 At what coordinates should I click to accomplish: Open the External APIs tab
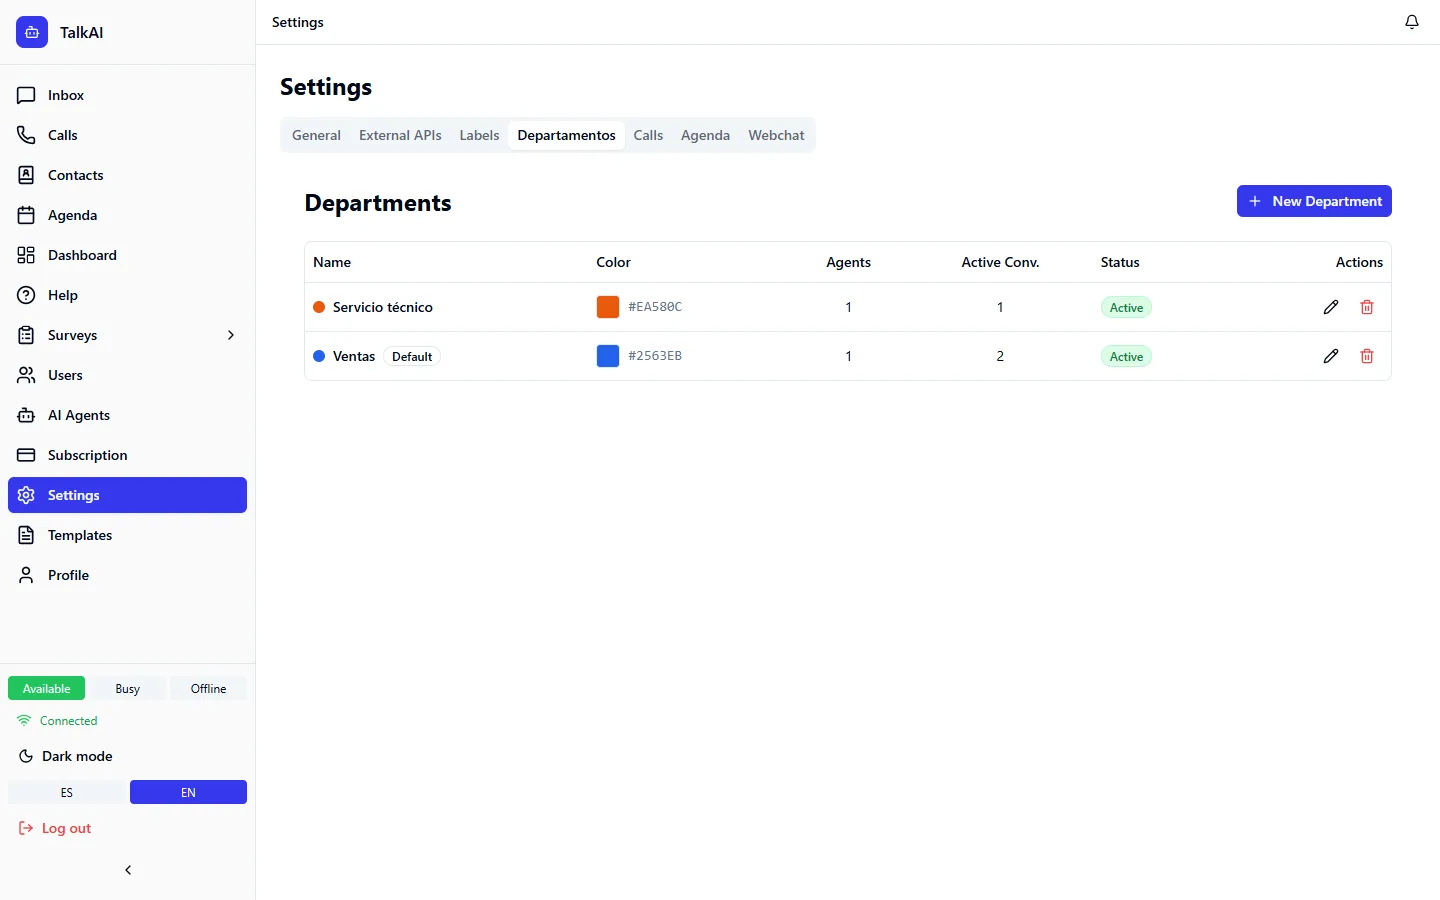point(400,135)
